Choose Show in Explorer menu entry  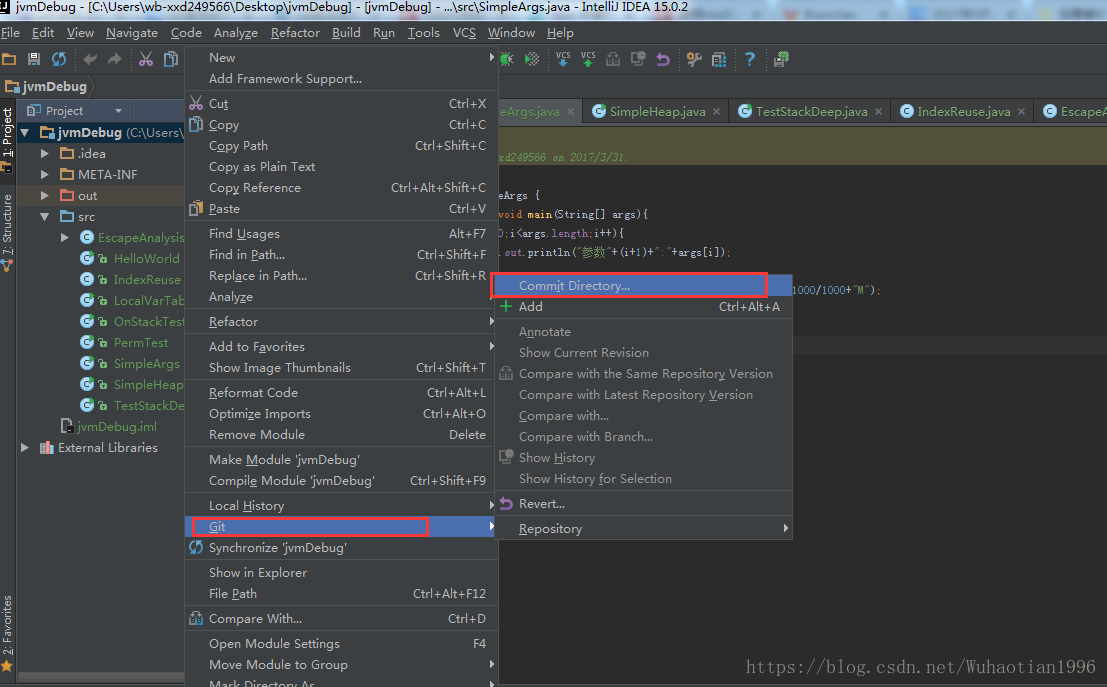(x=340, y=573)
